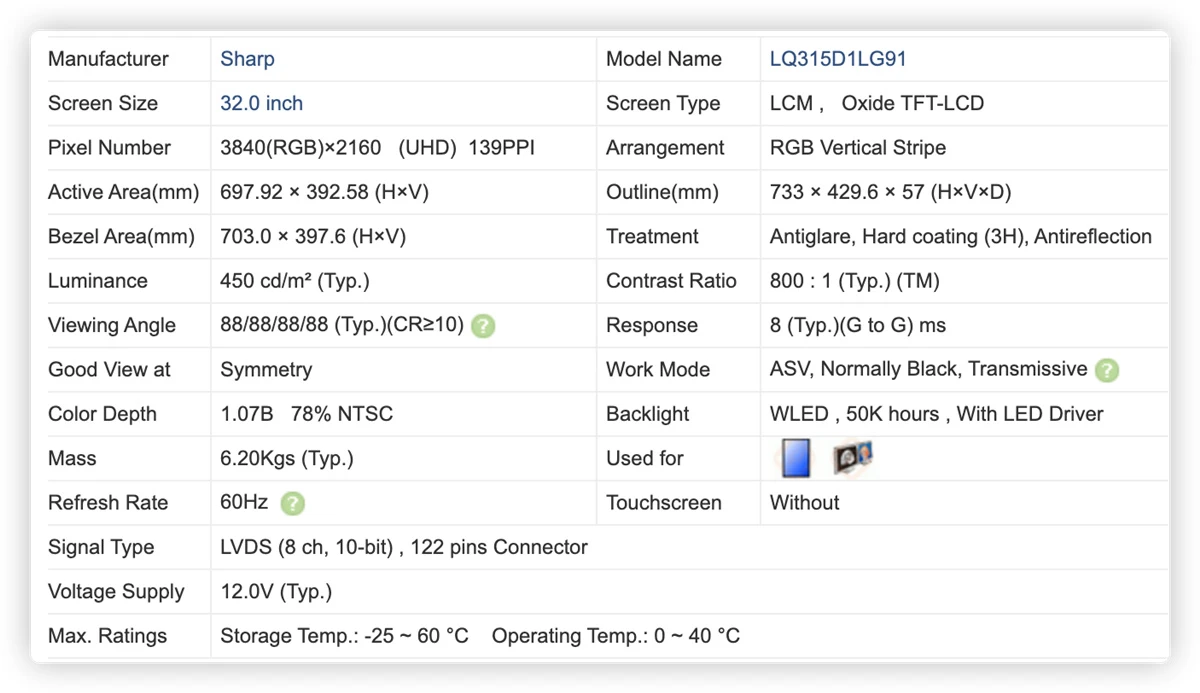Open the Sharp manufacturer link
The height and width of the screenshot is (693, 1200).
click(247, 59)
